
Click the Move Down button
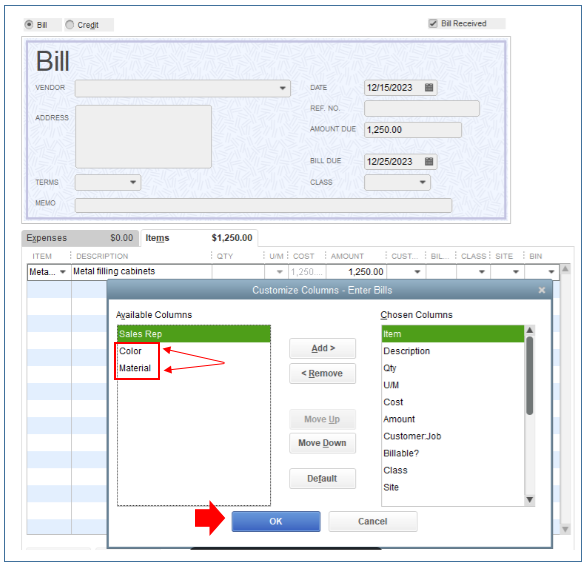[x=322, y=443]
